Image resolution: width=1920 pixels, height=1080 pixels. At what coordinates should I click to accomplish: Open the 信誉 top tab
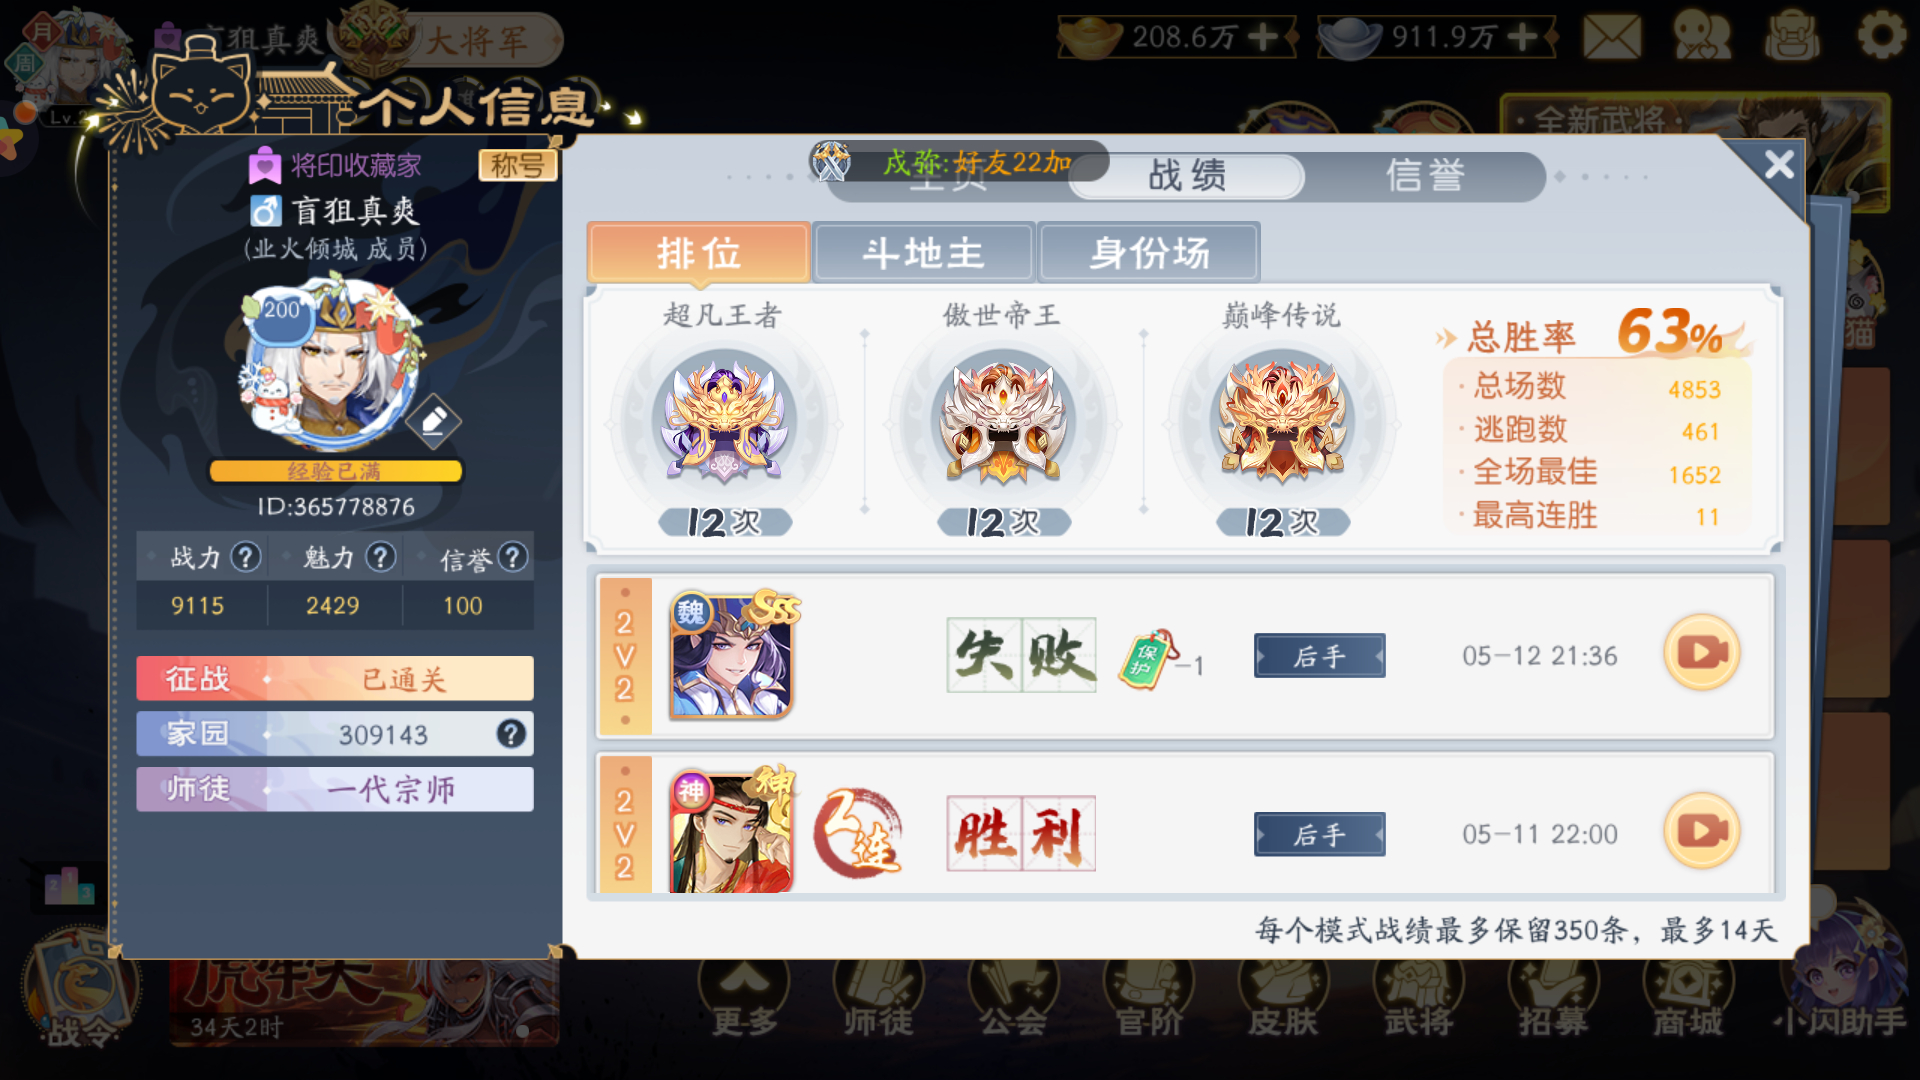tap(1425, 176)
